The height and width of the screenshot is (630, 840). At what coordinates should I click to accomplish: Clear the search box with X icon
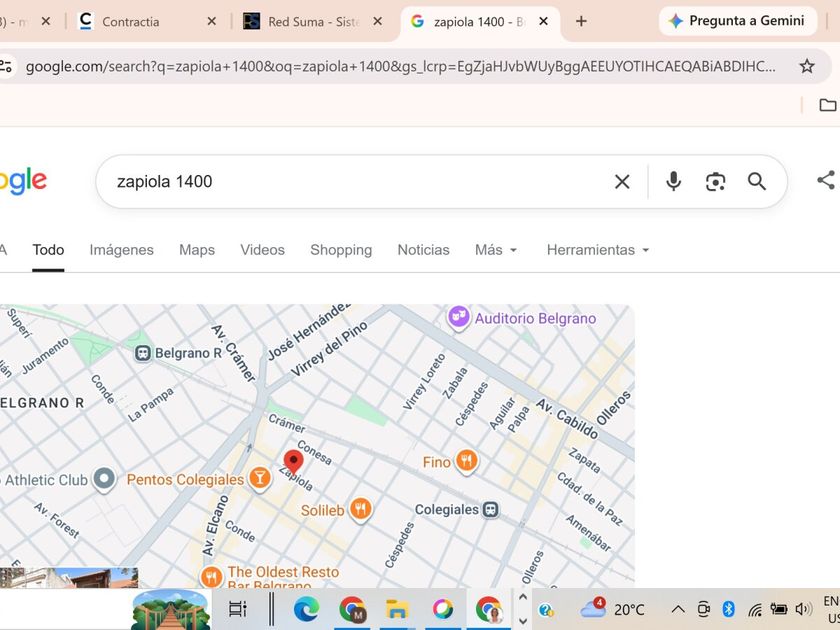[622, 182]
